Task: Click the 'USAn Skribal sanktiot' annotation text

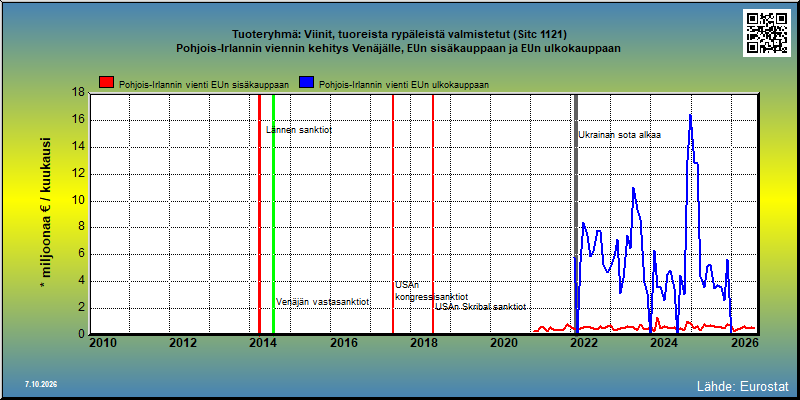Action: (x=480, y=307)
